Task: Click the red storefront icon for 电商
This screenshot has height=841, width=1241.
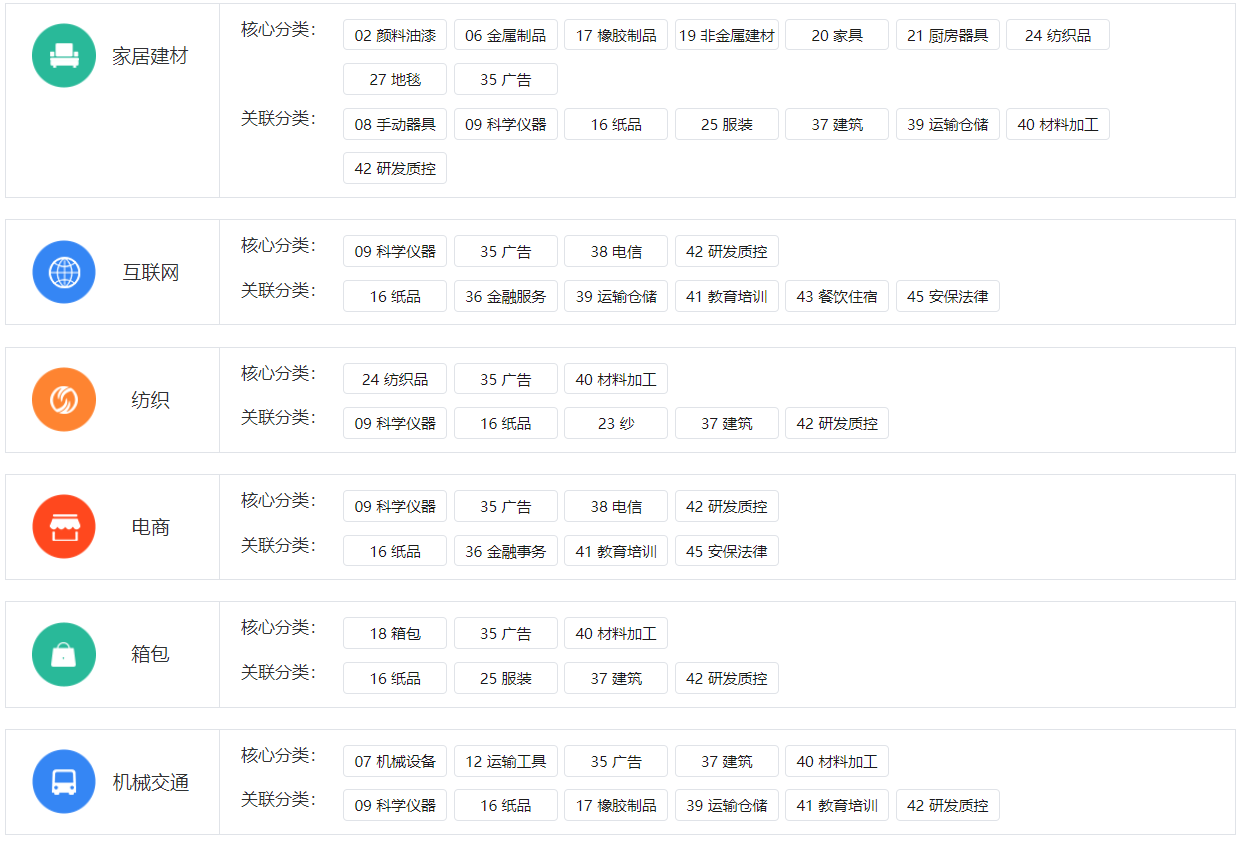Action: 64,527
